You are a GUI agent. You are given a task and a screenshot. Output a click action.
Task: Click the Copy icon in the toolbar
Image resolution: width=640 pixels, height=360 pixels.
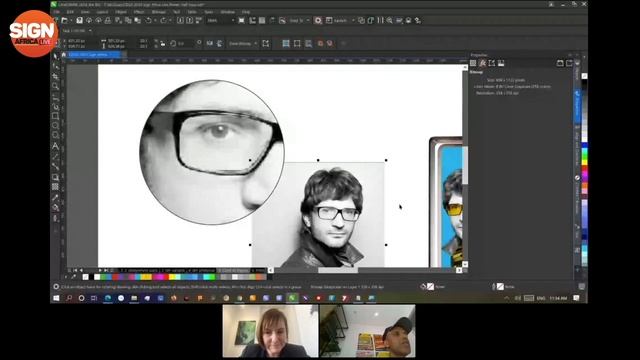pos(128,20)
